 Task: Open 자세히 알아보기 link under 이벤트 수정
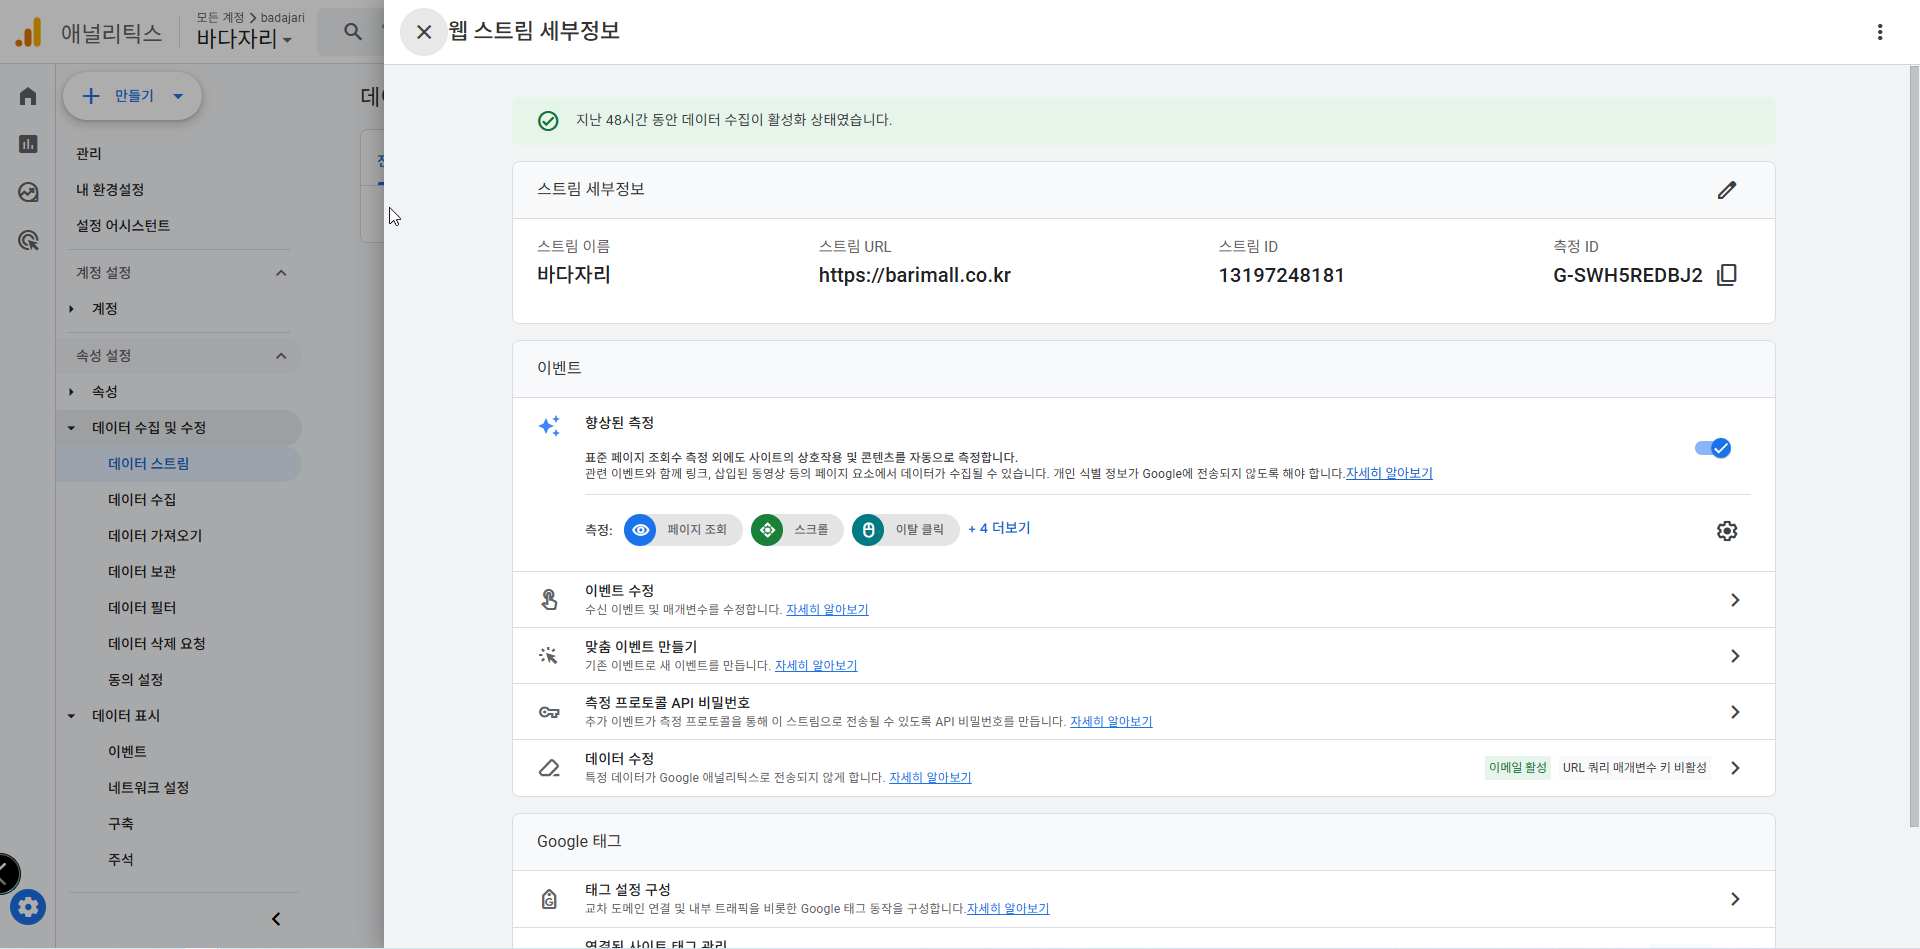click(x=827, y=609)
